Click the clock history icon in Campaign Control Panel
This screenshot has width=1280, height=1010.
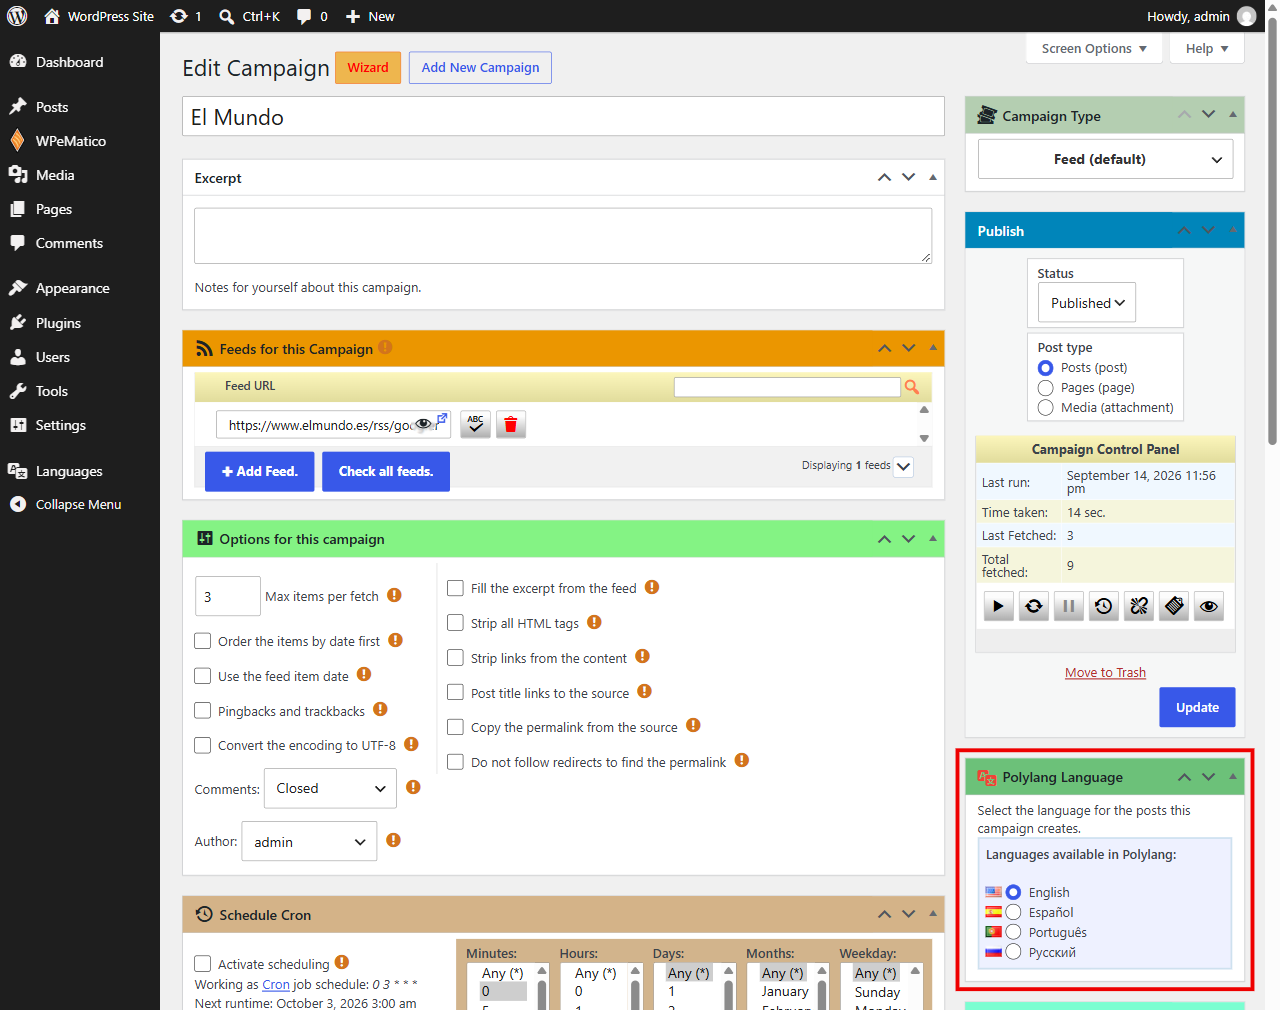(x=1104, y=606)
